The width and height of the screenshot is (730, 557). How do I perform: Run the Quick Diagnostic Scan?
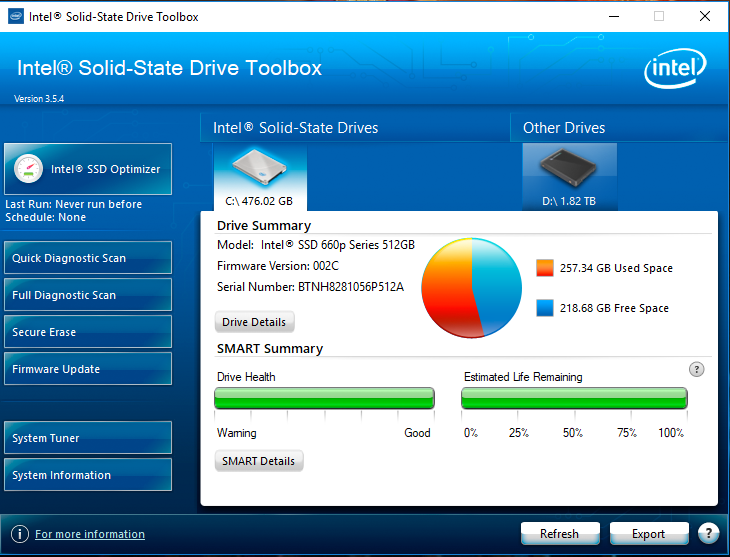click(87, 258)
